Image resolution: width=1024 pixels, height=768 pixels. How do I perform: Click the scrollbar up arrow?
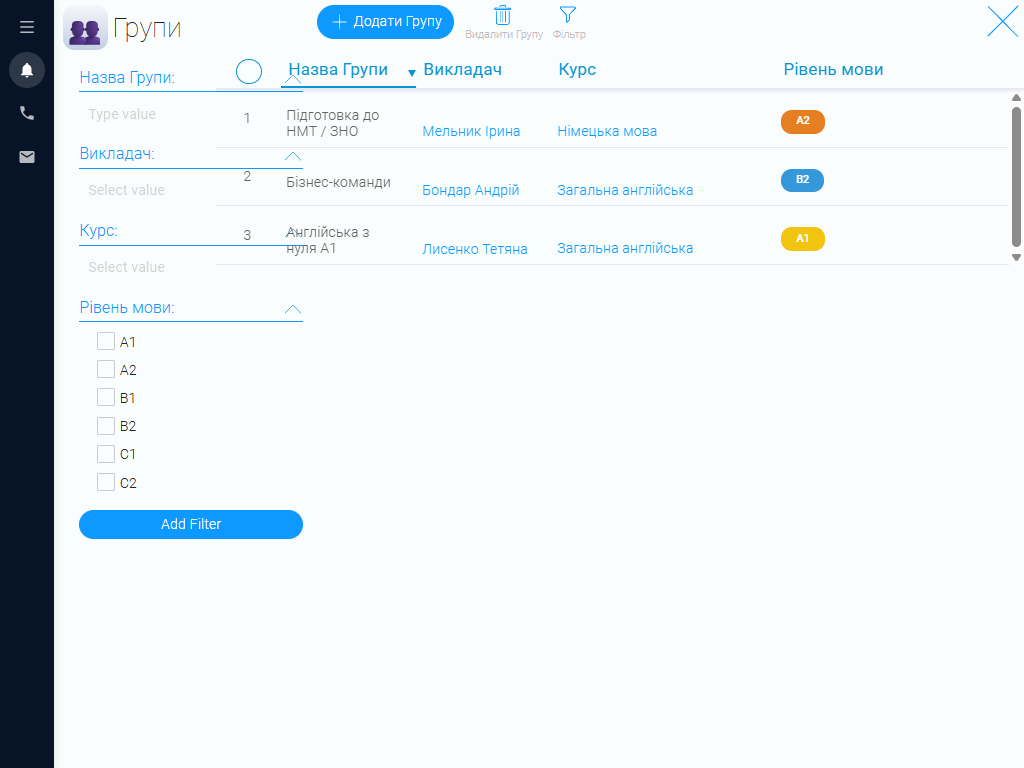(1016, 98)
